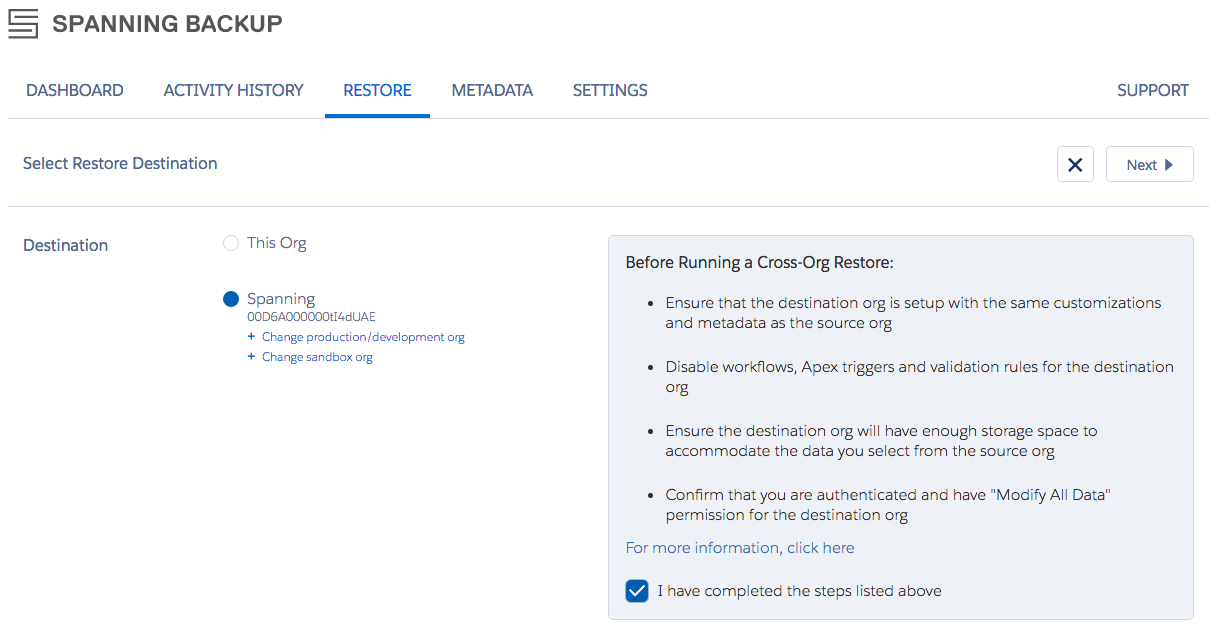Image resolution: width=1215 pixels, height=628 pixels.
Task: Go to the Metadata tab
Action: [492, 90]
